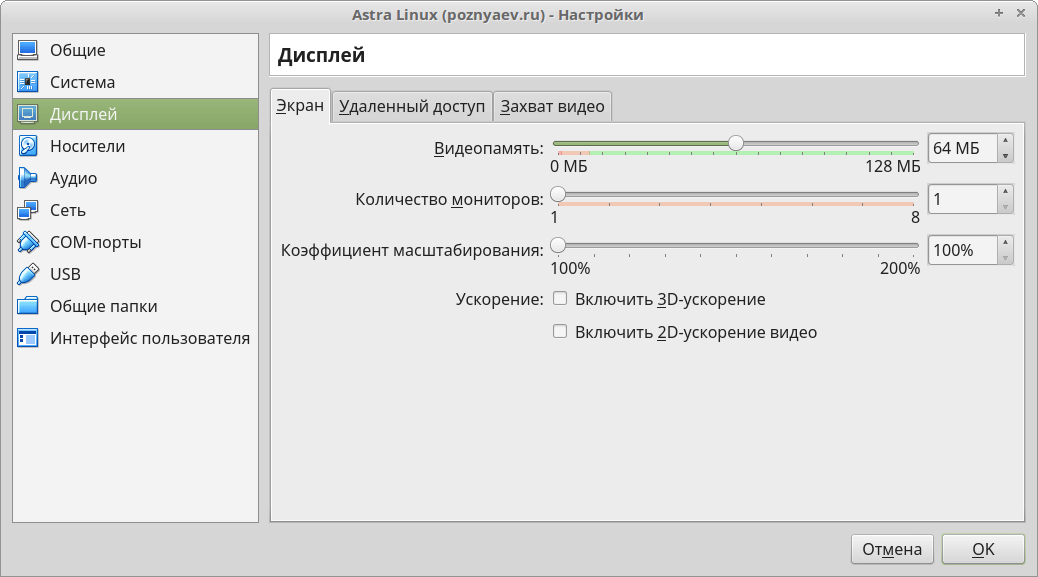Click the Интерфейс пользователя window icon
This screenshot has width=1038, height=577.
click(x=28, y=338)
